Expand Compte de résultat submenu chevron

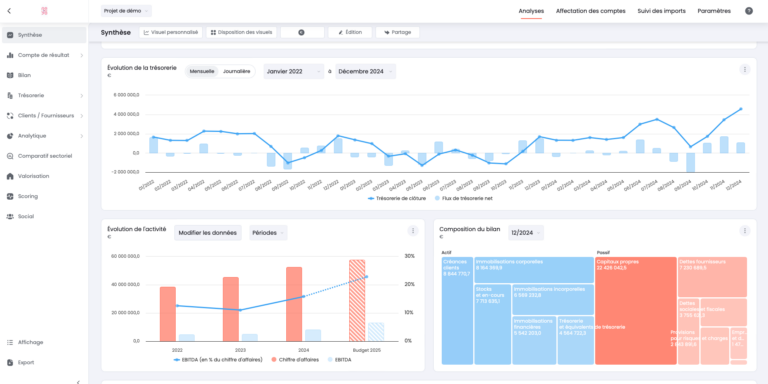[82, 55]
